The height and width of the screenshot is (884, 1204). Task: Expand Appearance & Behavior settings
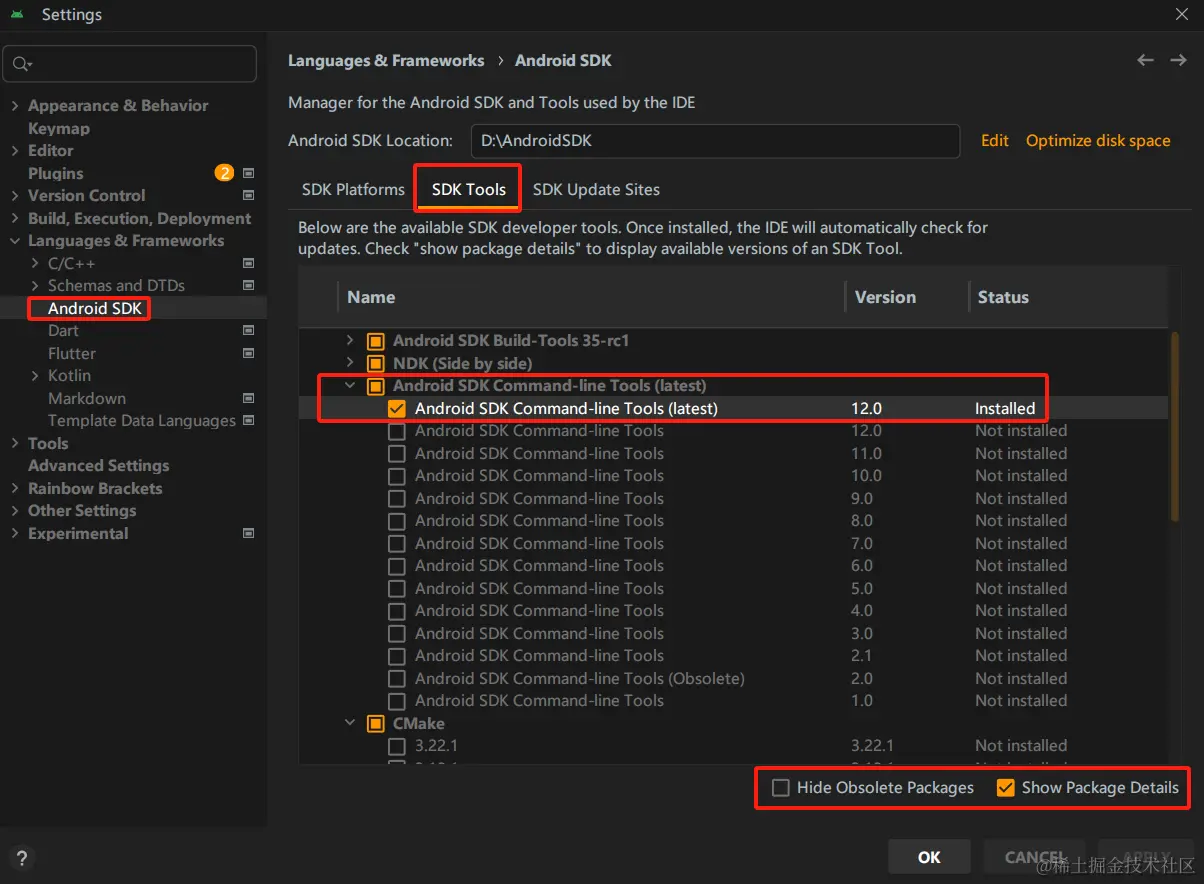pyautogui.click(x=15, y=106)
